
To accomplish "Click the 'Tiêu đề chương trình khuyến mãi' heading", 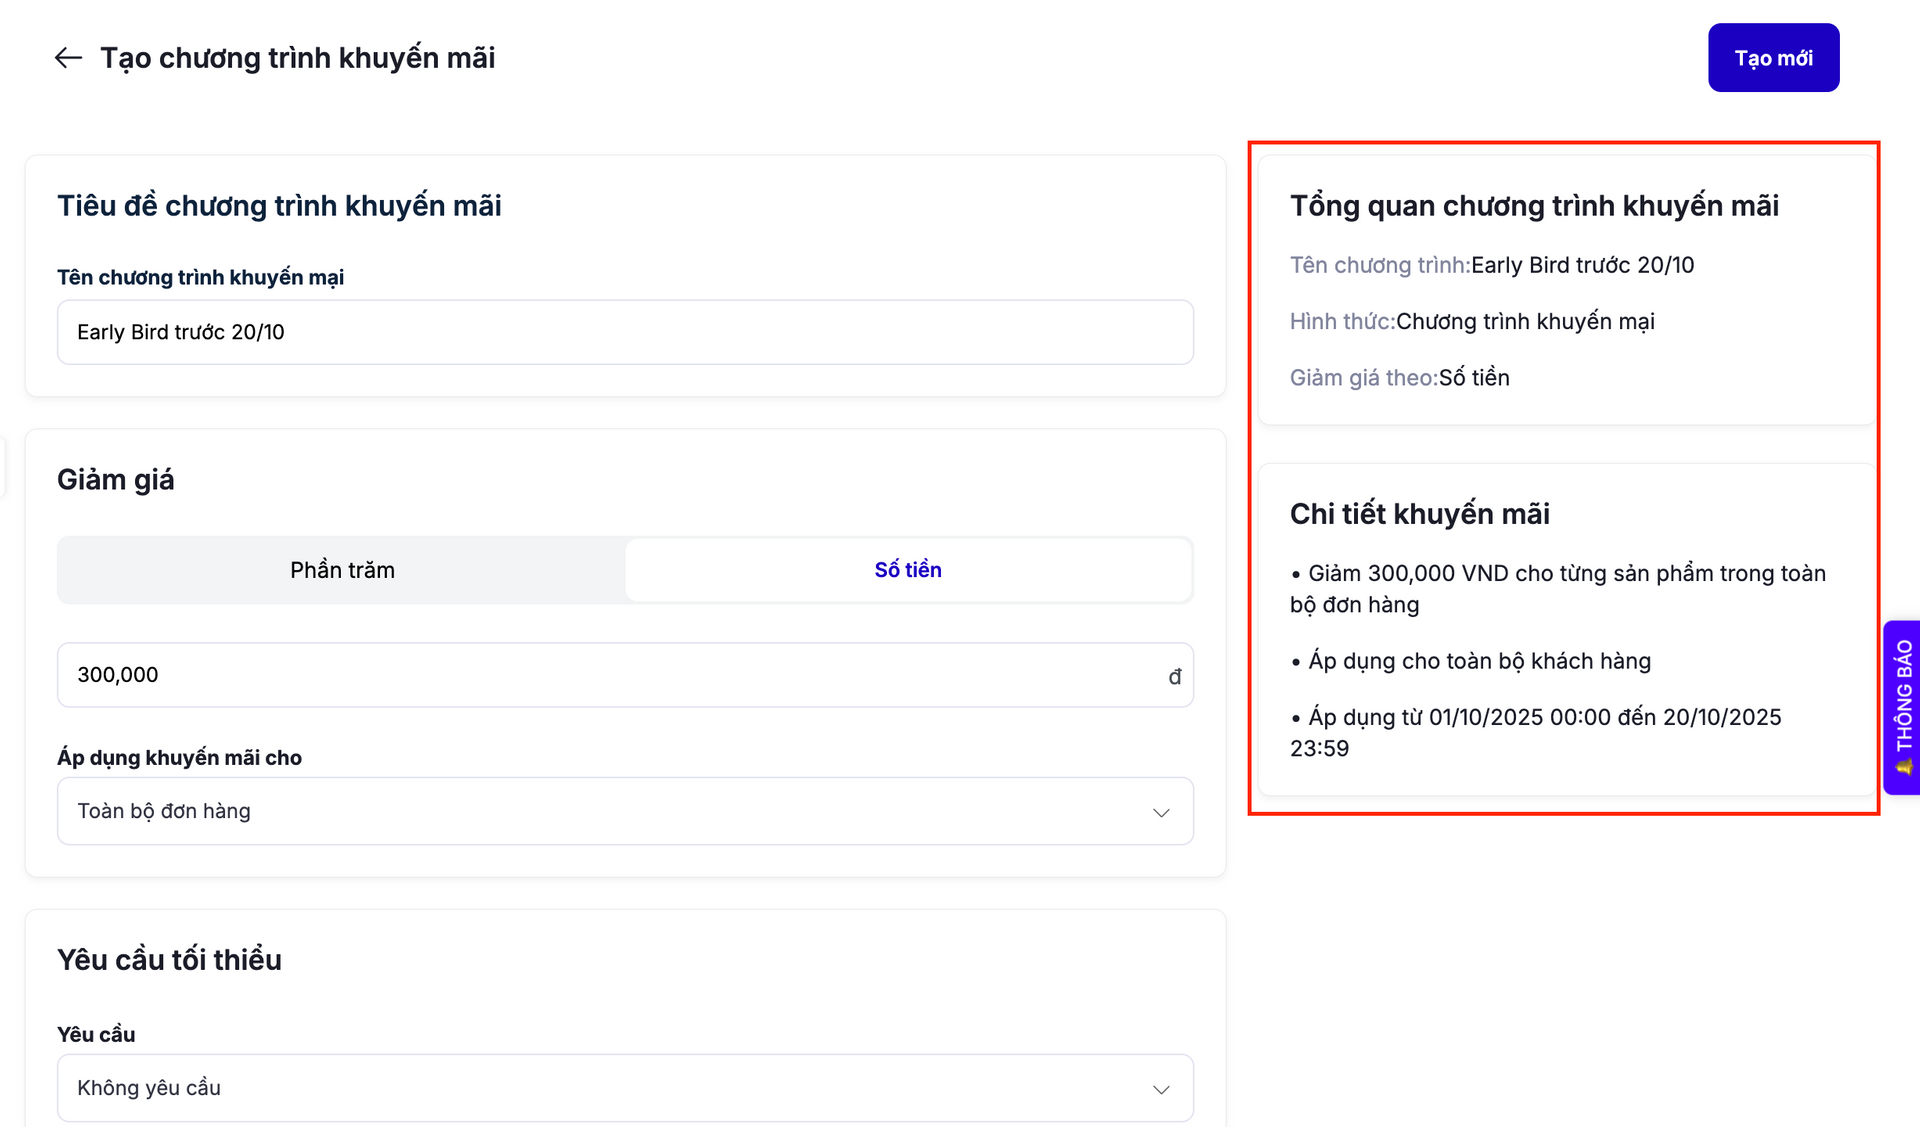I will pos(279,206).
